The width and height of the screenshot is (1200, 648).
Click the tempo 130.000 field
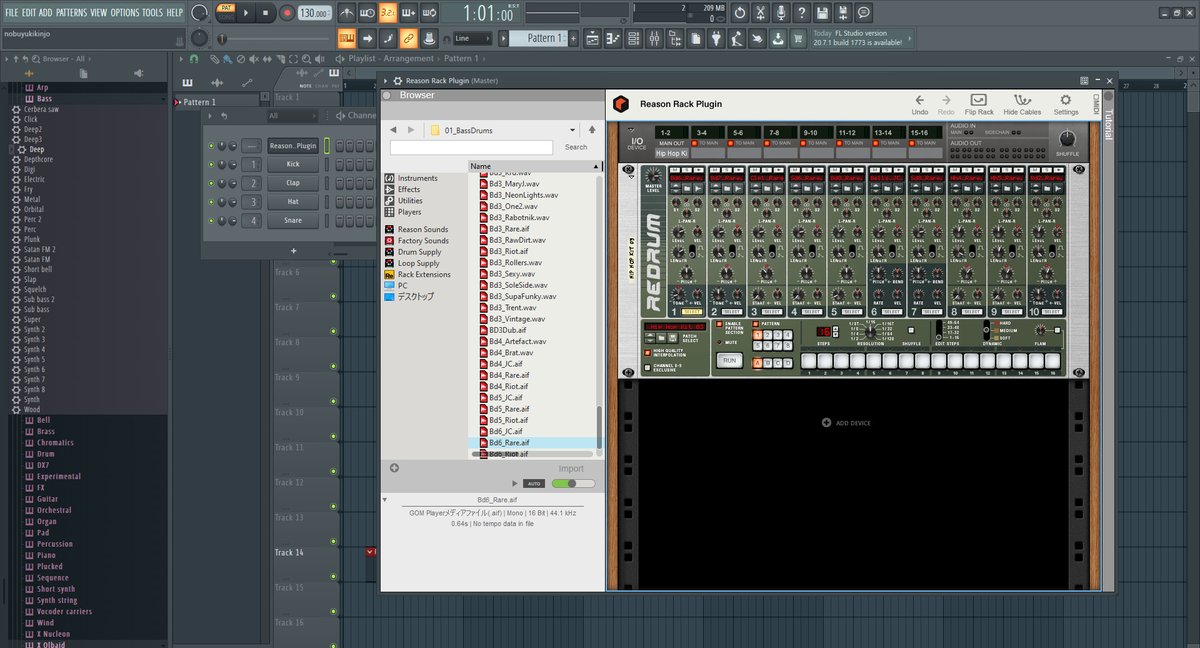tap(315, 13)
